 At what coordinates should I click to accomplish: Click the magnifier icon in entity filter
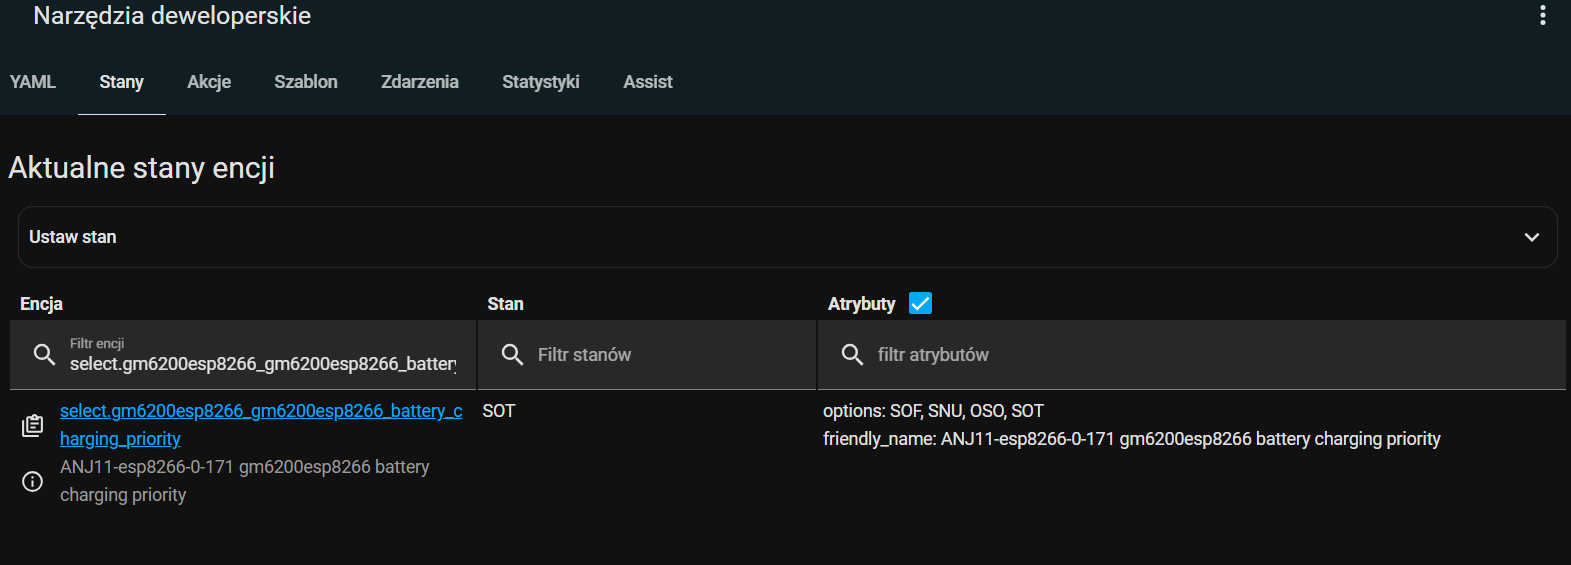coord(44,355)
